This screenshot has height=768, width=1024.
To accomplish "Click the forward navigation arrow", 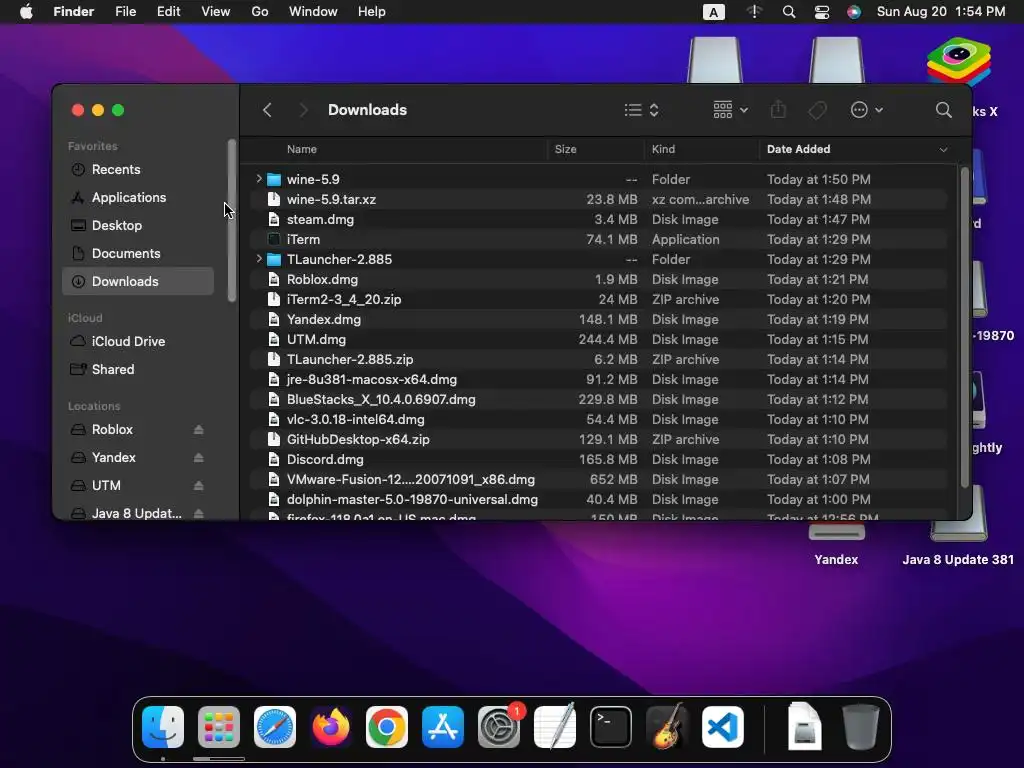I will (302, 110).
